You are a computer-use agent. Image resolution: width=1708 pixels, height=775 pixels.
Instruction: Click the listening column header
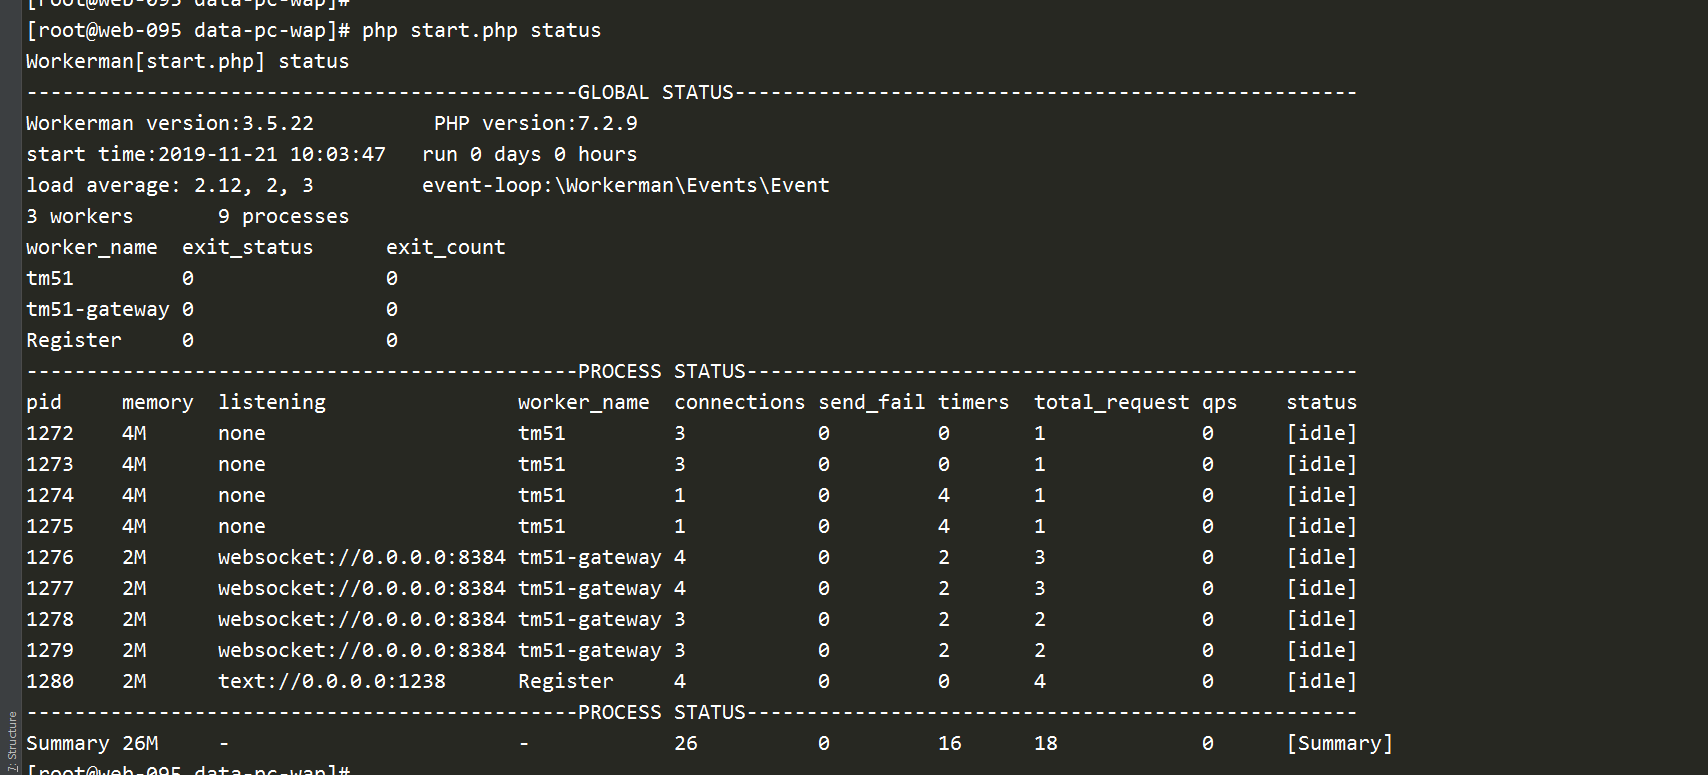click(271, 402)
